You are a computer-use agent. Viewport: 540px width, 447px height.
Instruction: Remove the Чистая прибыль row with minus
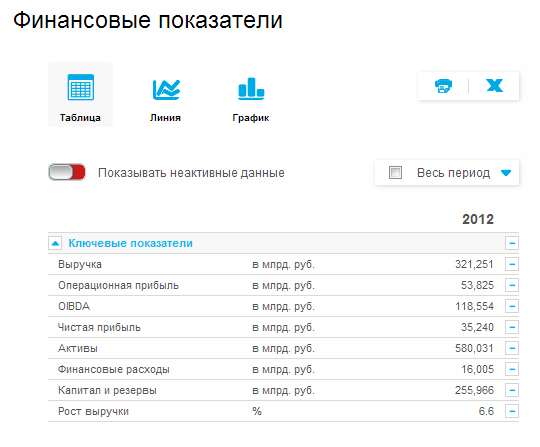click(x=512, y=327)
